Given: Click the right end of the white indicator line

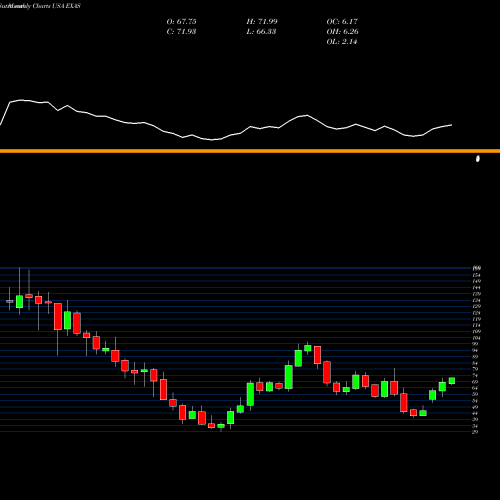Looking at the screenshot, I should click(452, 125).
